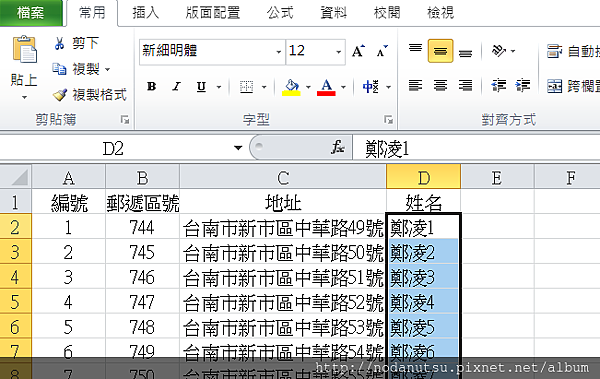Screen dimensions: 600x379
Task: Align cell text right
Action: [x=465, y=85]
